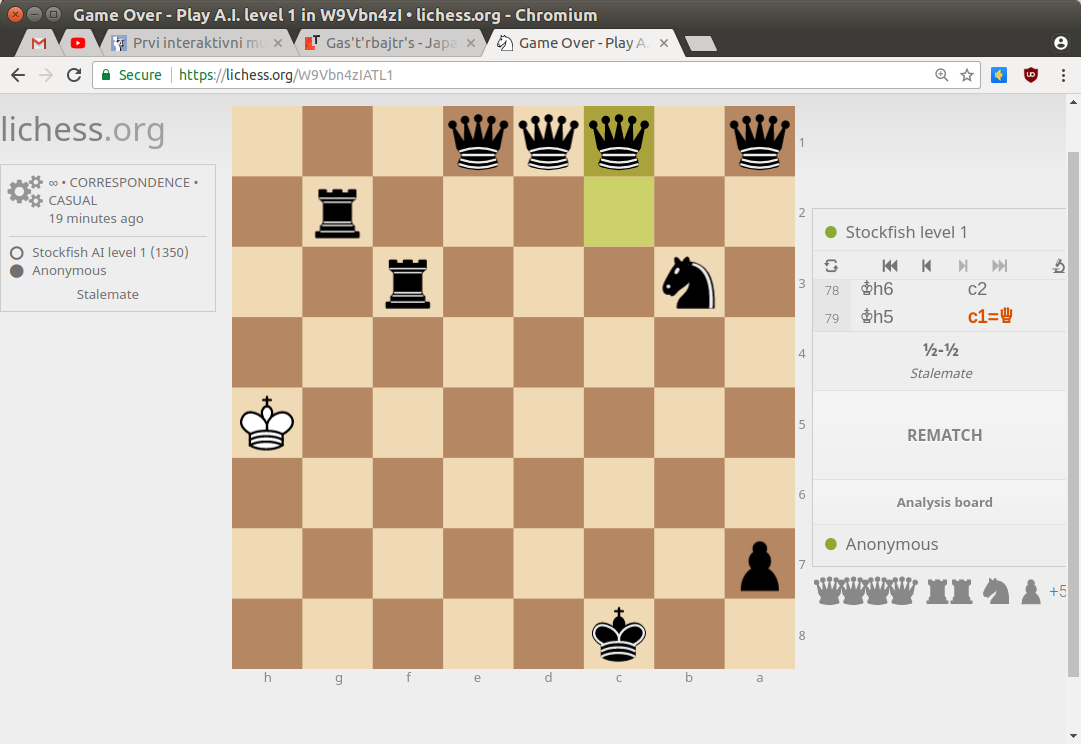Jump to first move
The image size is (1081, 744).
(x=890, y=265)
